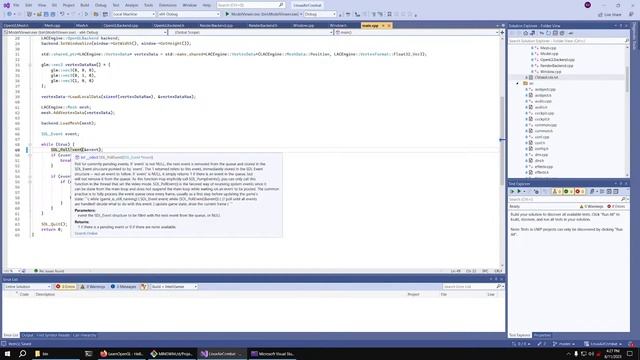This screenshot has width=640, height=360.
Task: Switch to the Firefox LearnOpenGL taskbar window
Action: [x=122, y=353]
